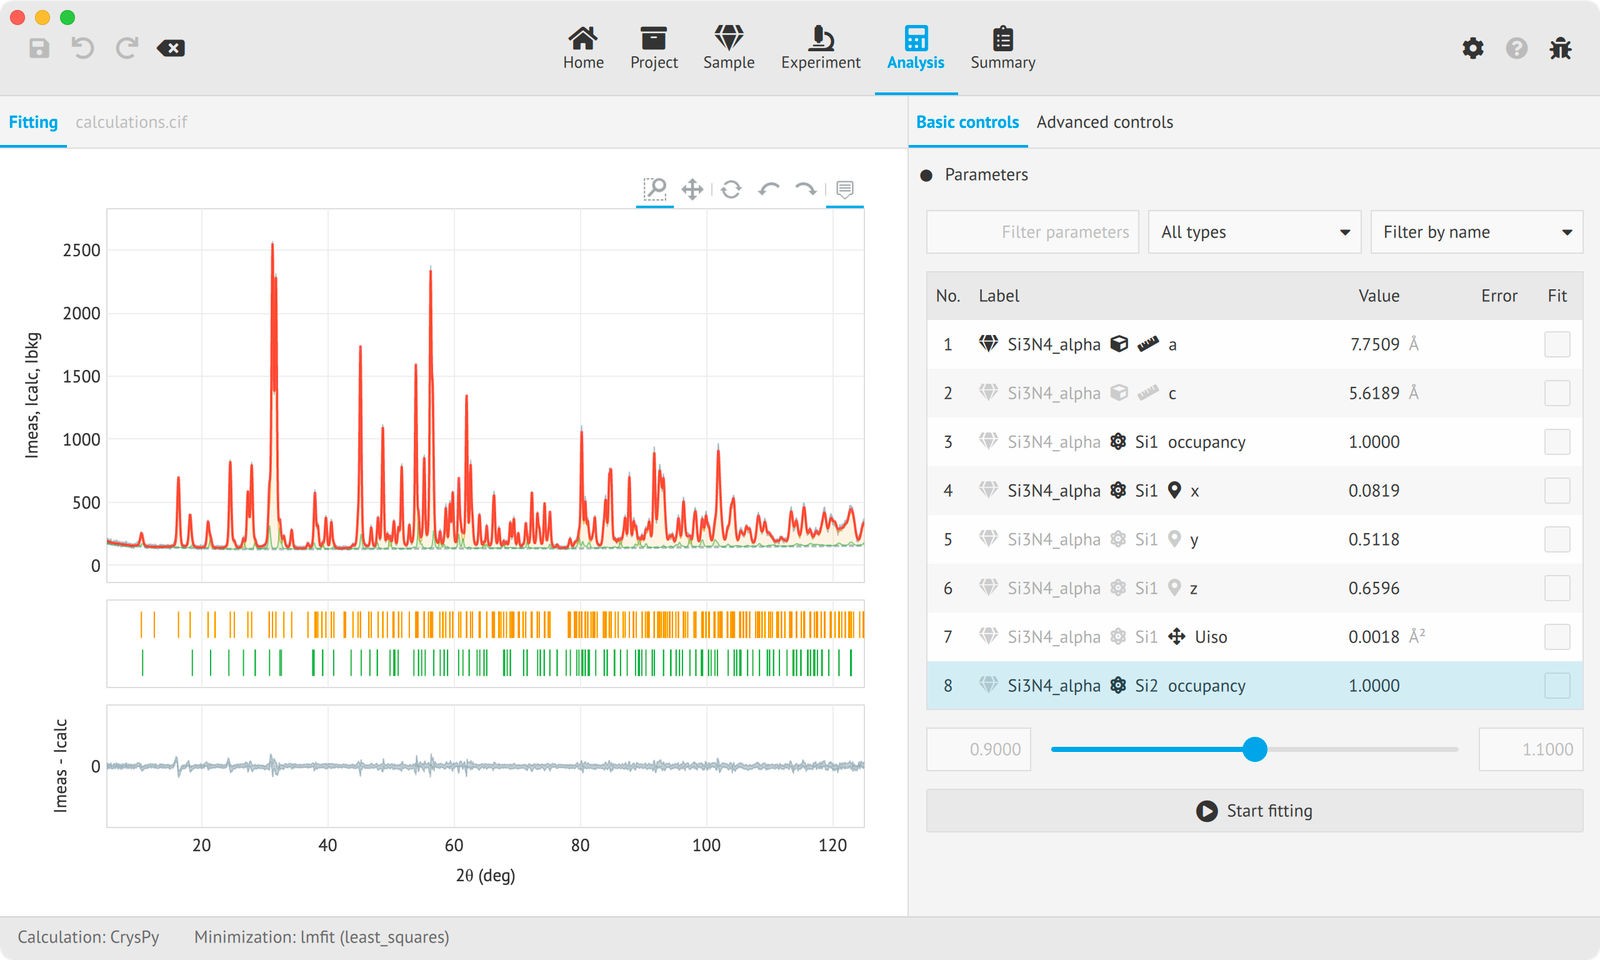This screenshot has height=960, width=1600.
Task: Switch to the Advanced controls tab
Action: coord(1105,122)
